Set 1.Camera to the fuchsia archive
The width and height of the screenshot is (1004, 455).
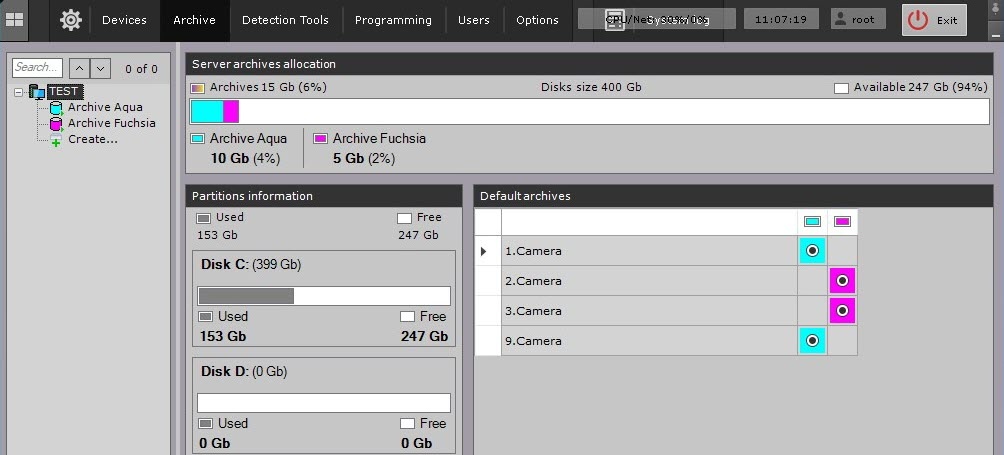pos(842,251)
